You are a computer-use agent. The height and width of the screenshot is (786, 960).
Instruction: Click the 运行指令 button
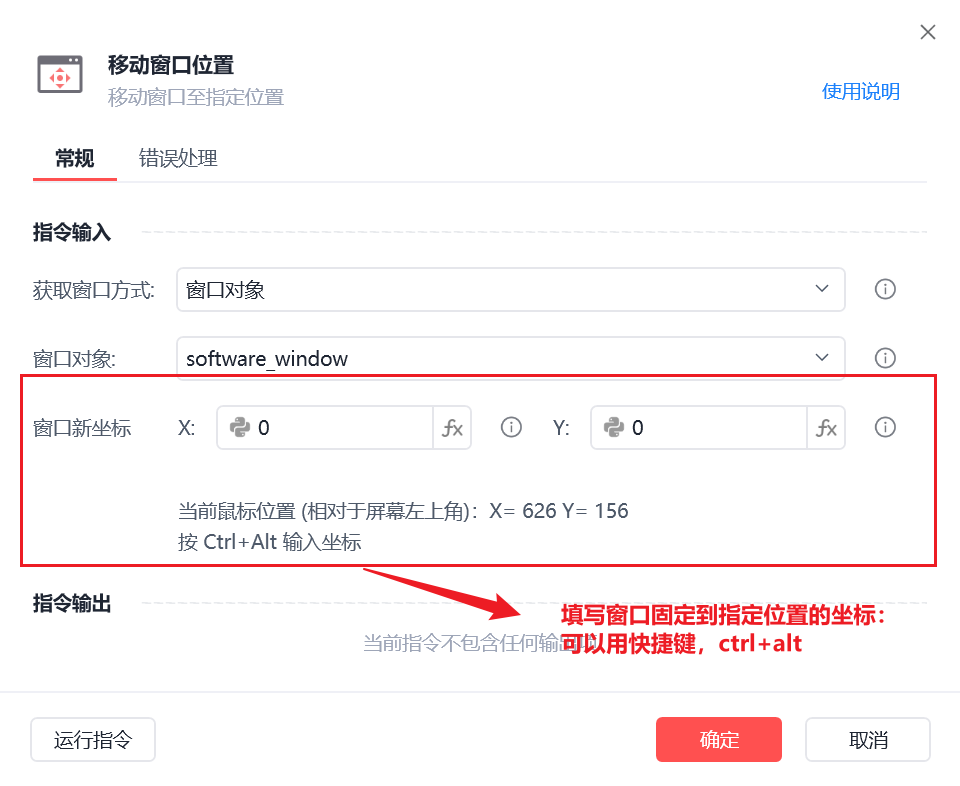coord(93,739)
